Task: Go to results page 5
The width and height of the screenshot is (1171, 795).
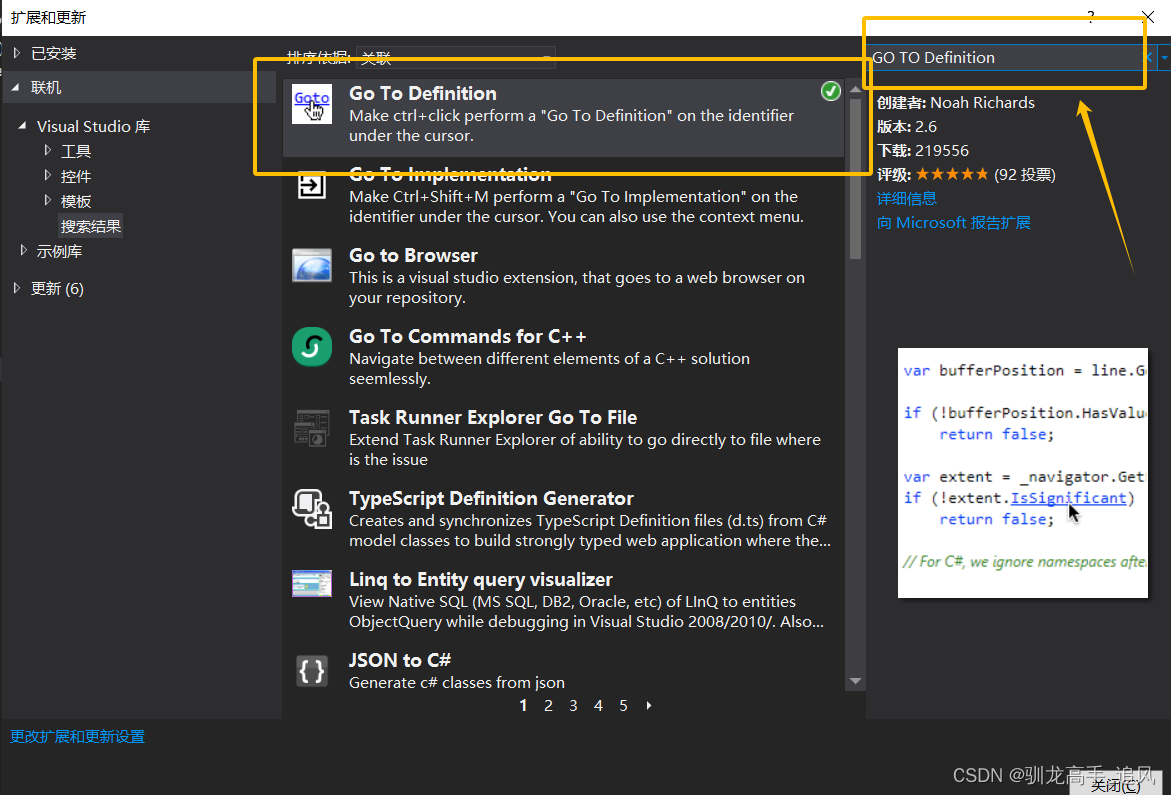Action: click(x=623, y=705)
